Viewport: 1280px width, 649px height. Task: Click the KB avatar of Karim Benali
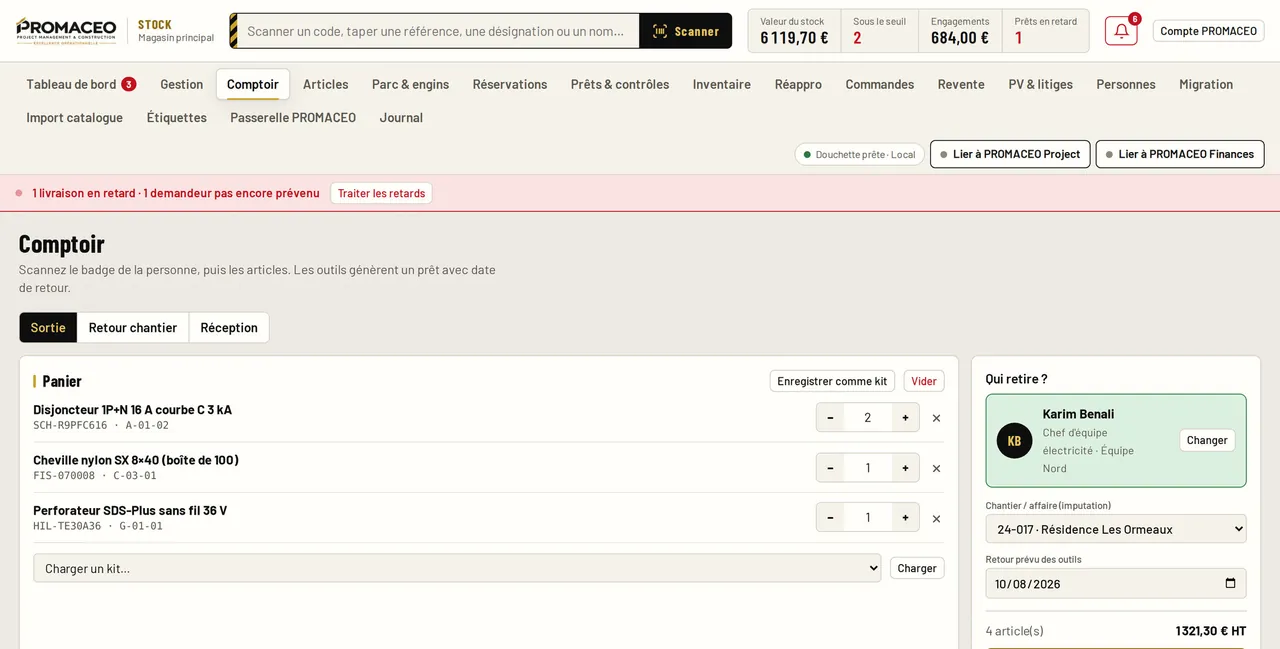pyautogui.click(x=1014, y=441)
